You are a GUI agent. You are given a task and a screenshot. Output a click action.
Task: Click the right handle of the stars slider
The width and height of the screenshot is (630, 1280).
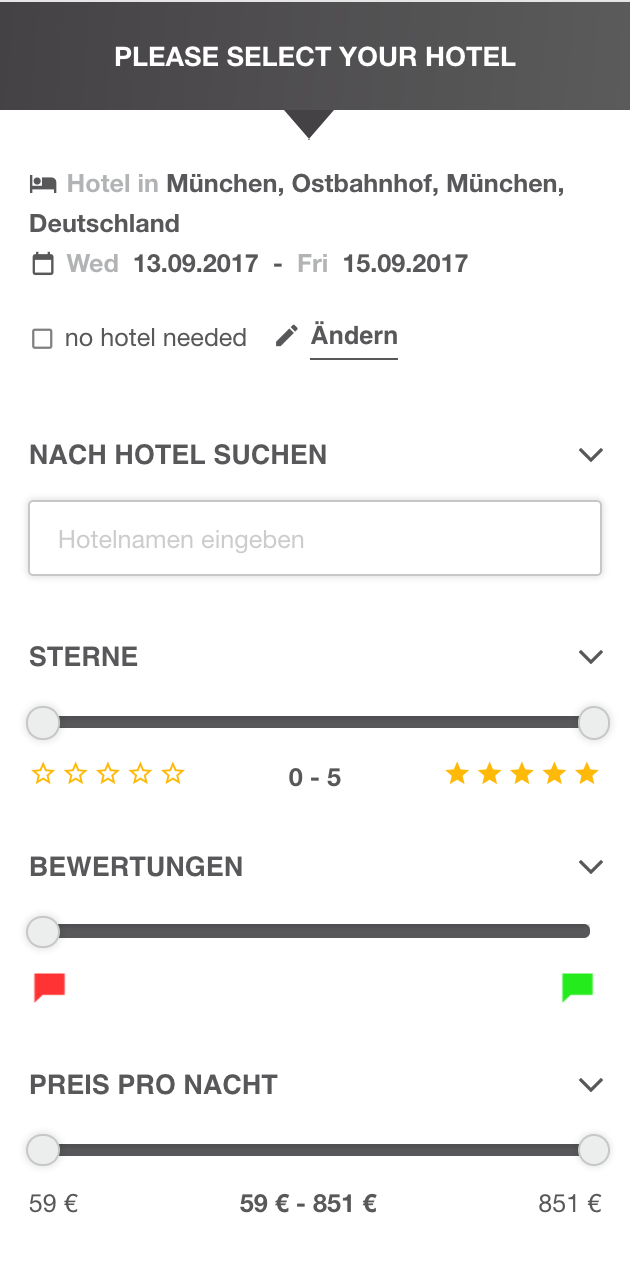594,722
